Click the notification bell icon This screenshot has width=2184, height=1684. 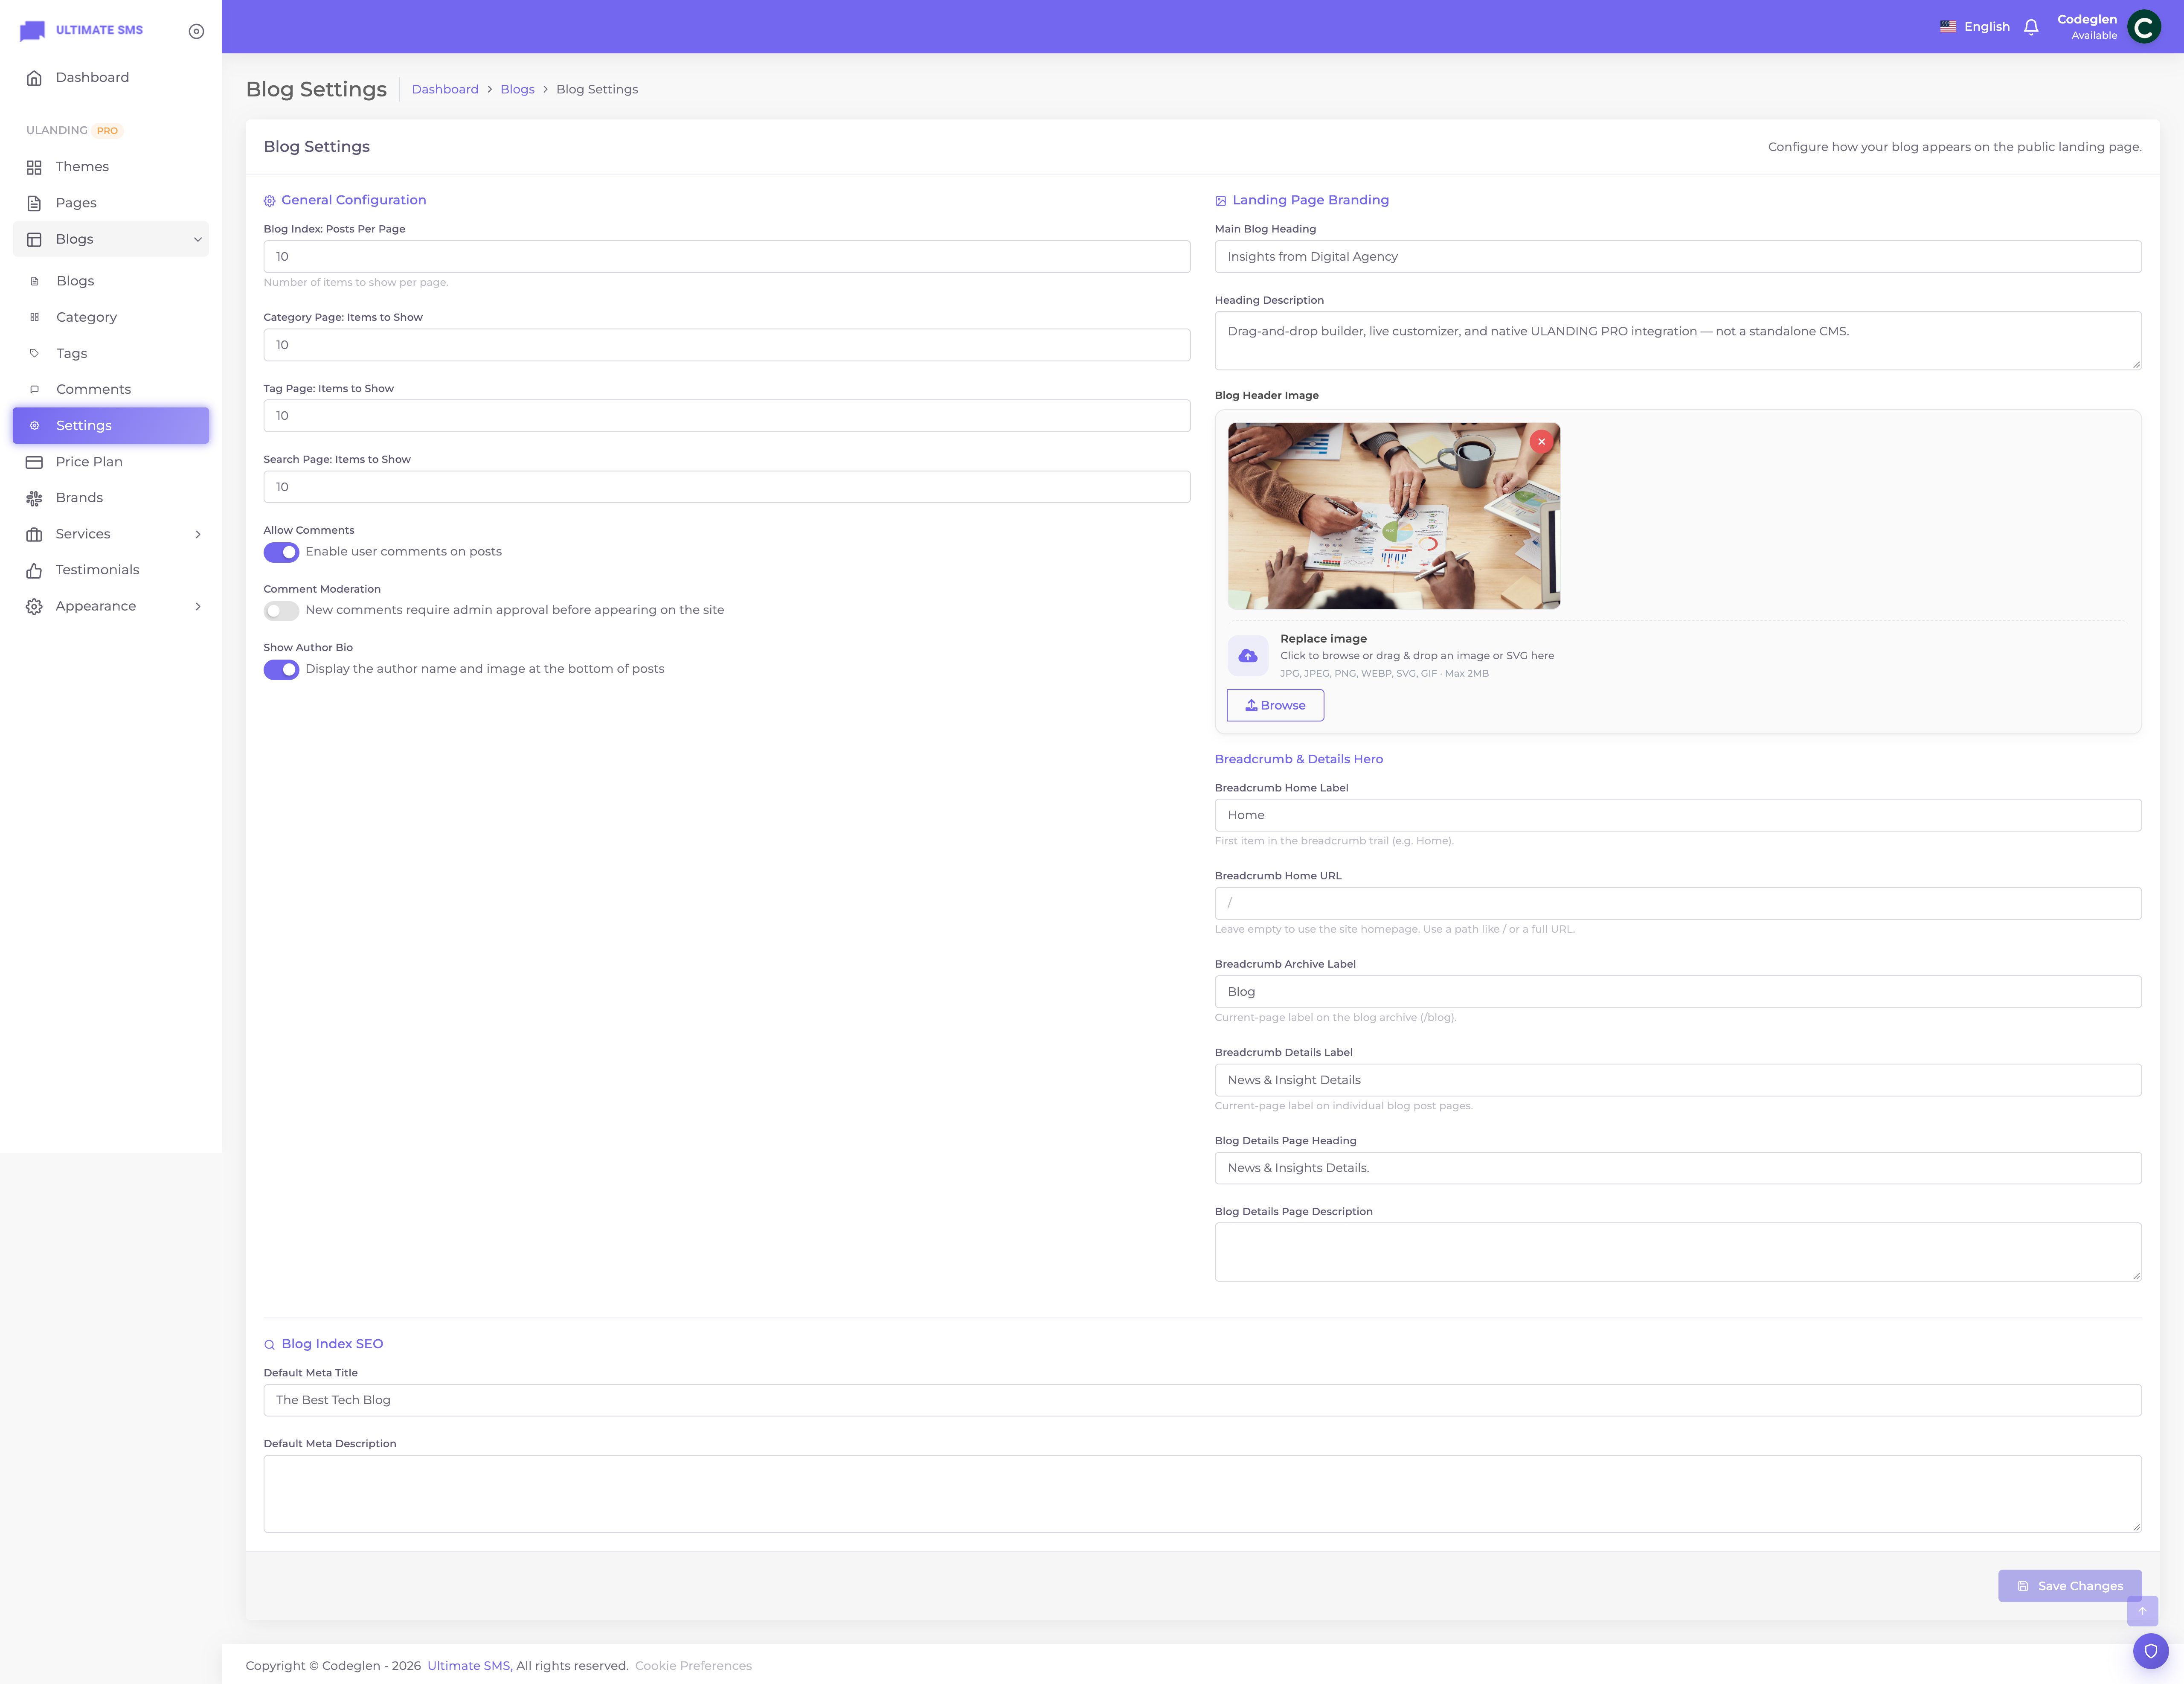[2030, 27]
